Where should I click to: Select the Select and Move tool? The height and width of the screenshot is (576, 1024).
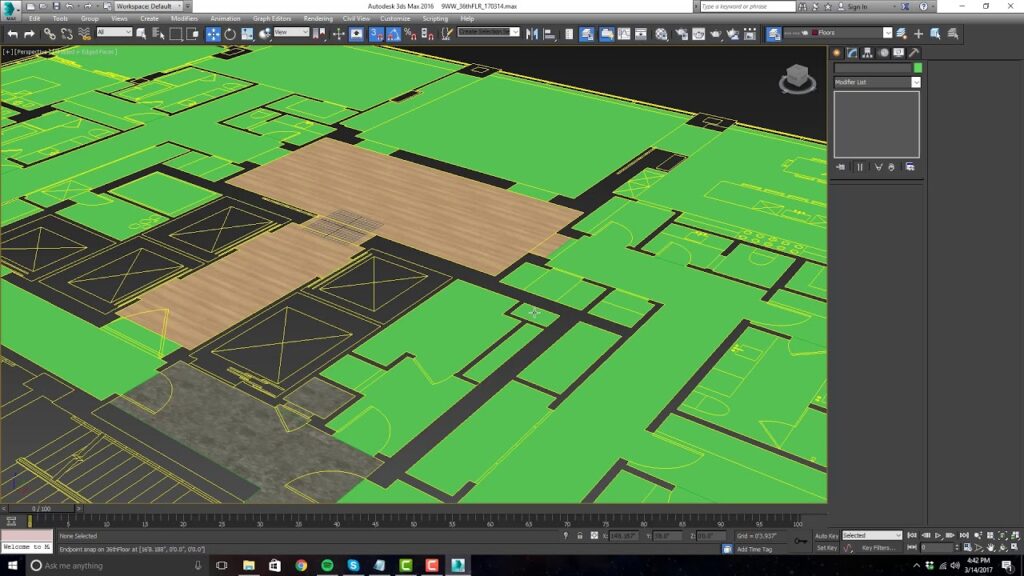pos(213,33)
